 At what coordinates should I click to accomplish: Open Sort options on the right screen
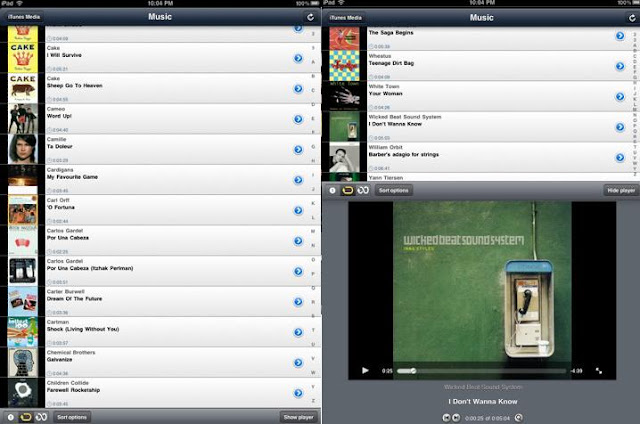pyautogui.click(x=393, y=191)
